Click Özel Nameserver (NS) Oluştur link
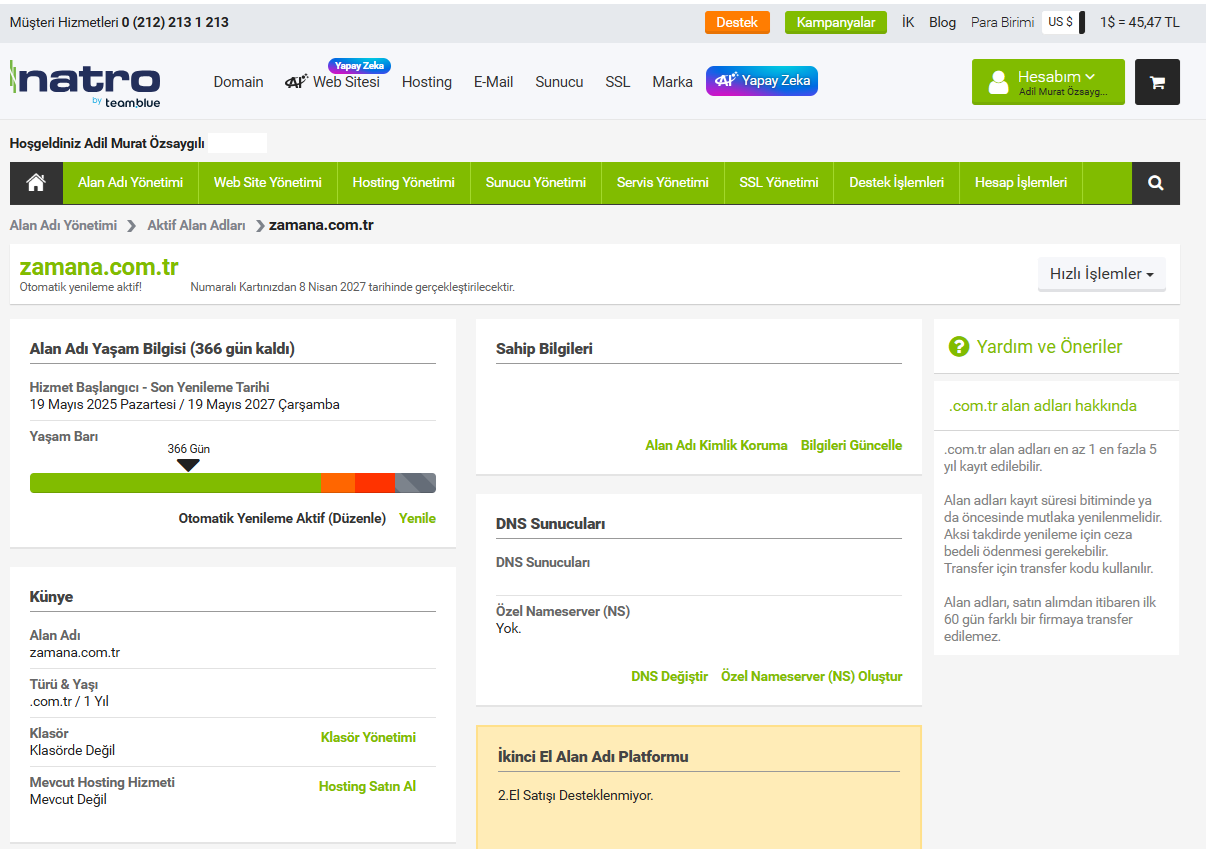 pyautogui.click(x=811, y=676)
